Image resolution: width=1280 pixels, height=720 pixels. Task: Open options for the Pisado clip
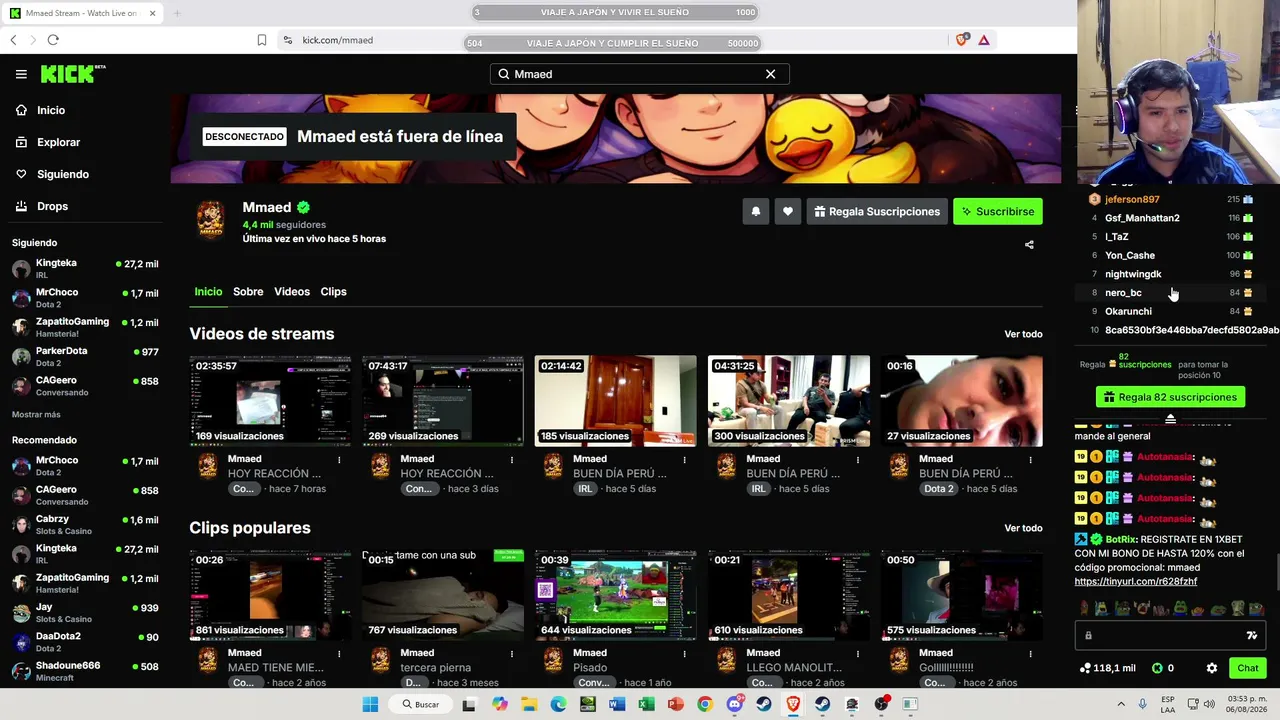(x=685, y=654)
